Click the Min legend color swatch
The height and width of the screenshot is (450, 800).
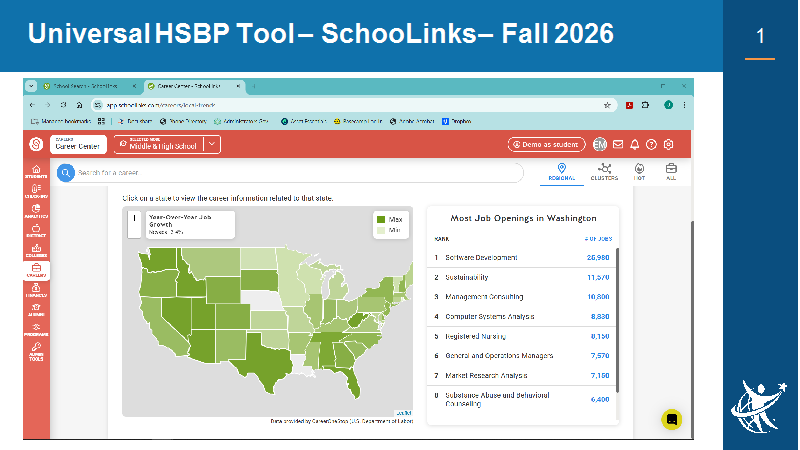[381, 231]
